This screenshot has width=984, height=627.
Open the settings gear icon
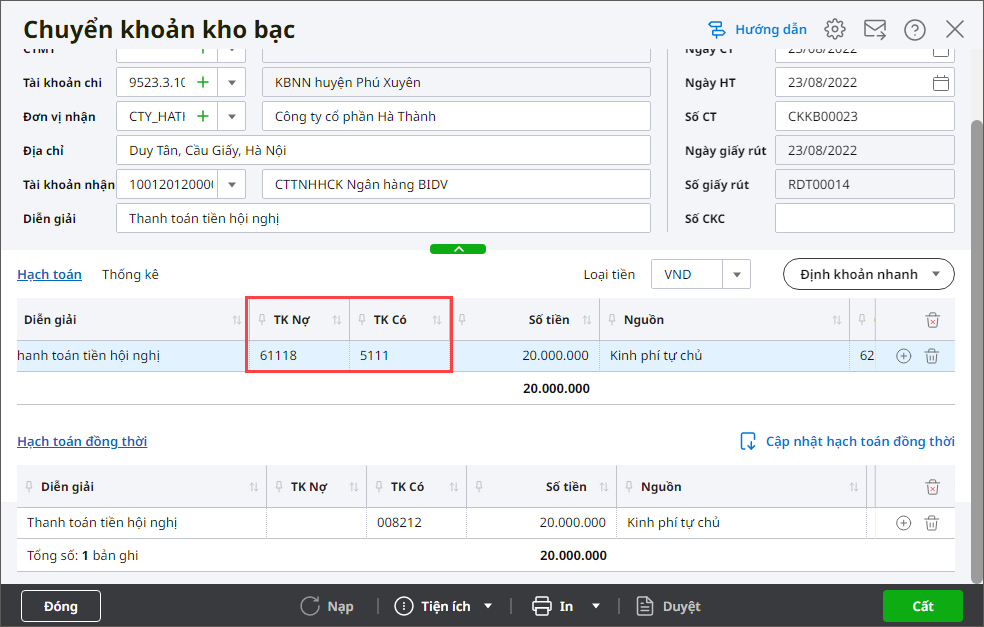pos(835,29)
